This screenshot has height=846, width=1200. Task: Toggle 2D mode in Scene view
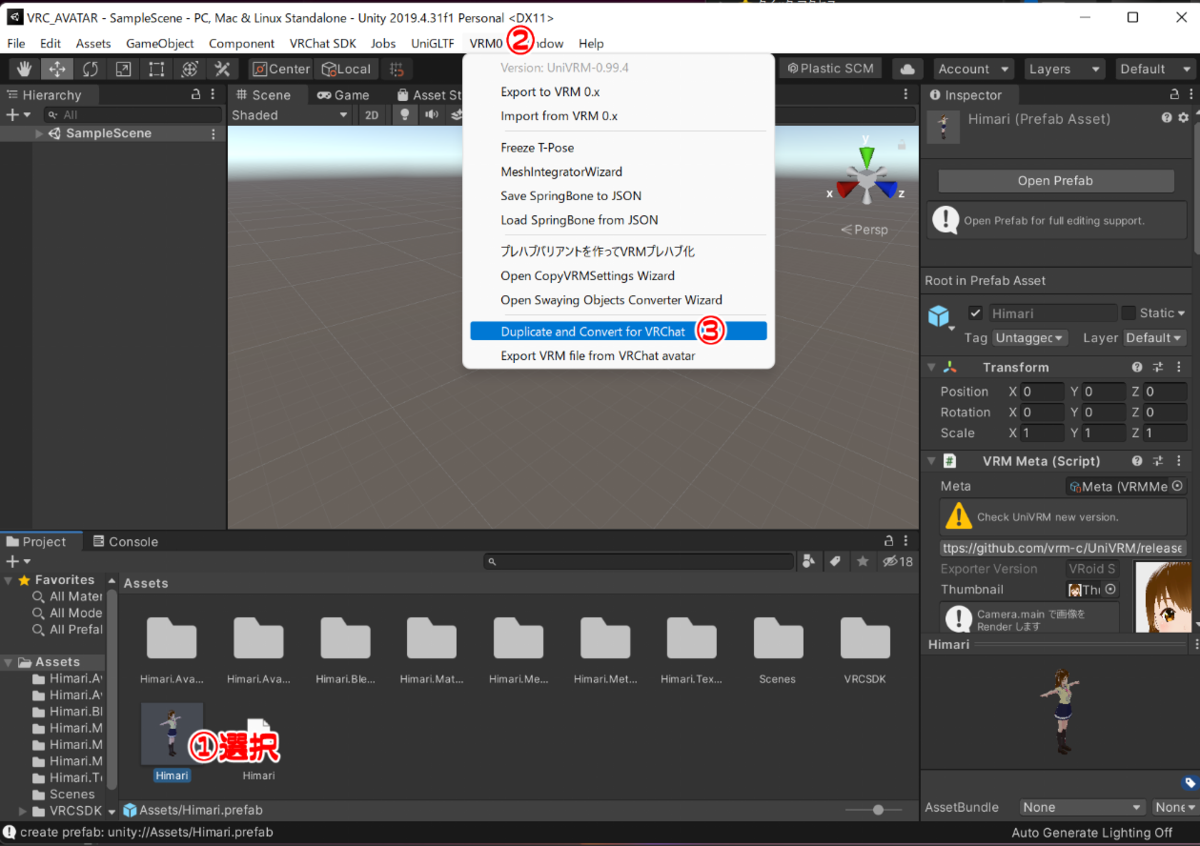372,115
